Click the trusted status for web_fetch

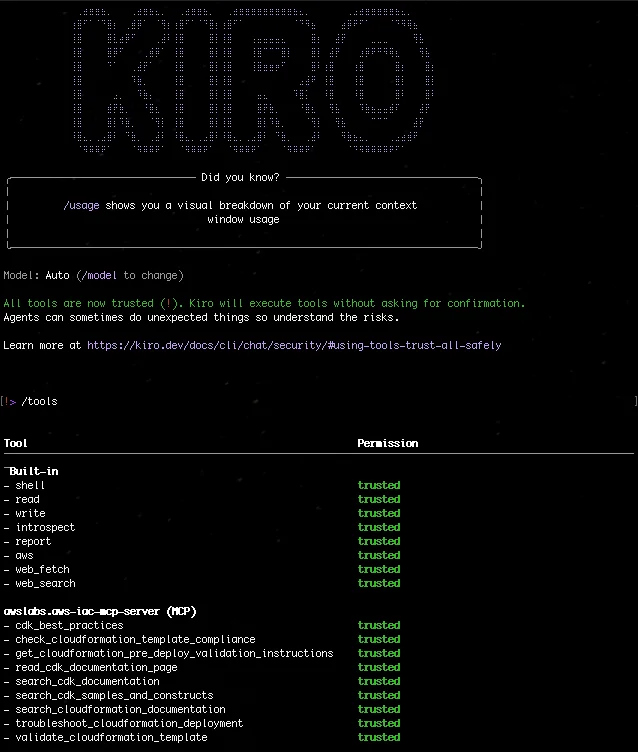tap(379, 569)
